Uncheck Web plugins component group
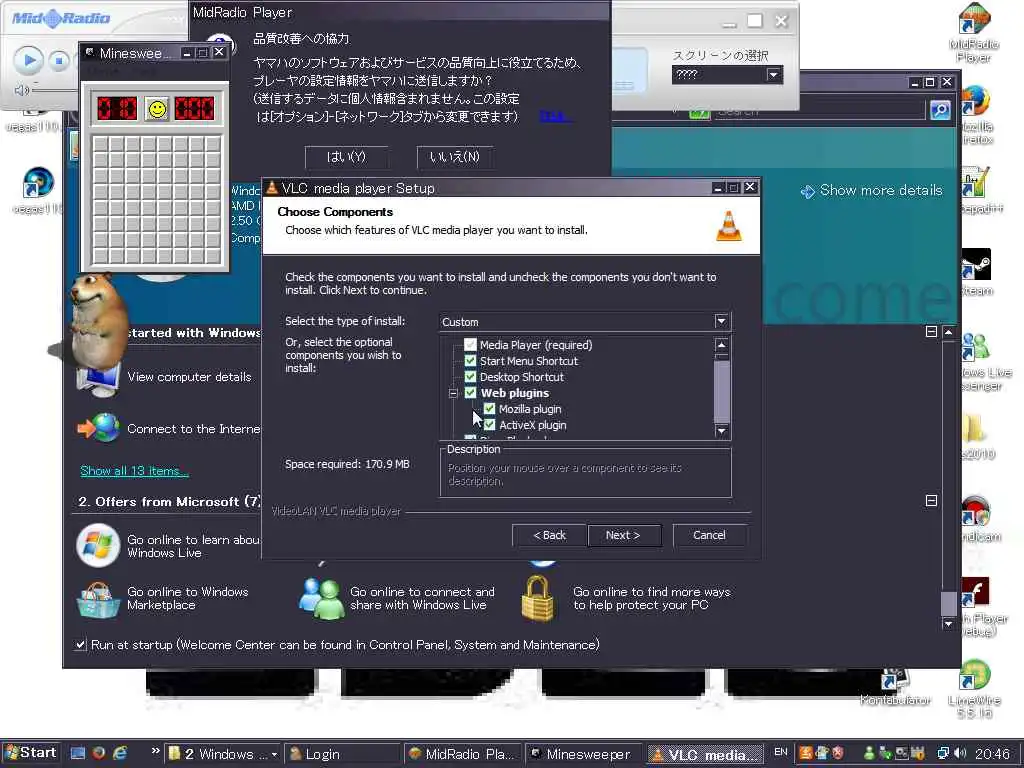 (x=470, y=392)
